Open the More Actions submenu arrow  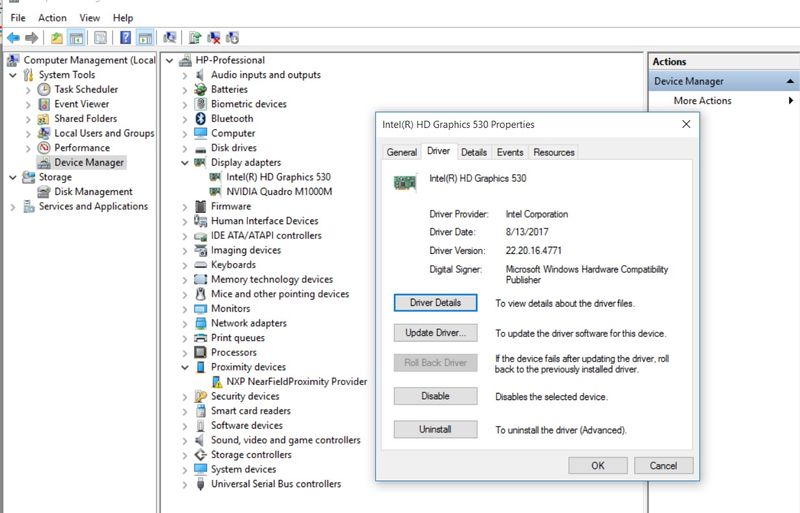coord(791,101)
